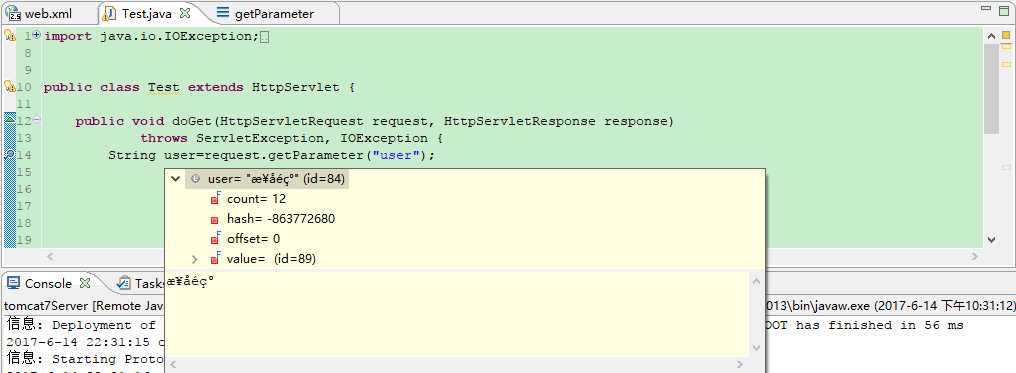Expand the value= (id=89) node
Viewport: 1016px width, 373px height.
pos(194,259)
